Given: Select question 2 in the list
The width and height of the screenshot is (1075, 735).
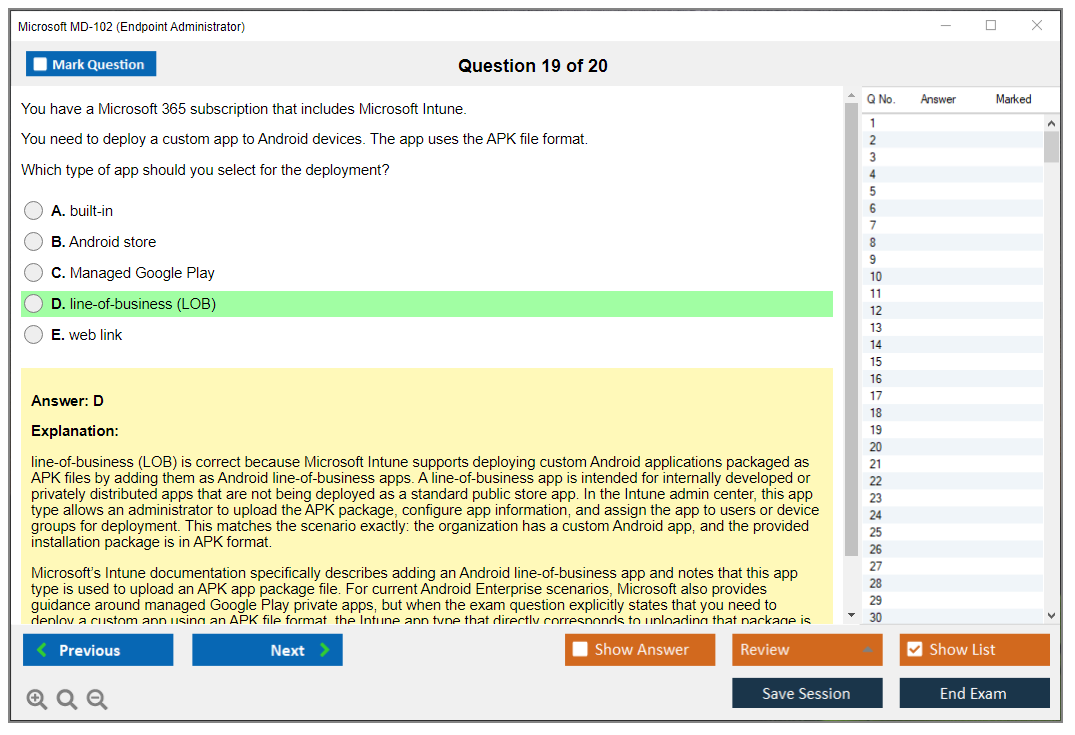Looking at the screenshot, I should (953, 140).
